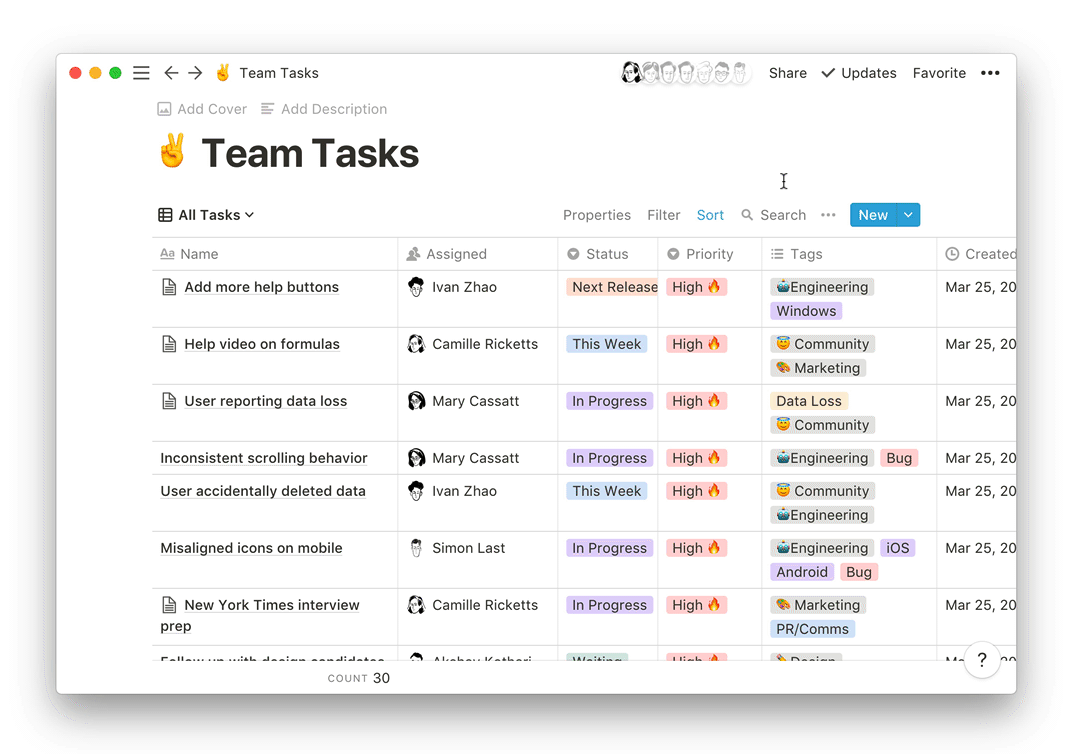
Task: Go forward with the right arrow
Action: [x=195, y=73]
